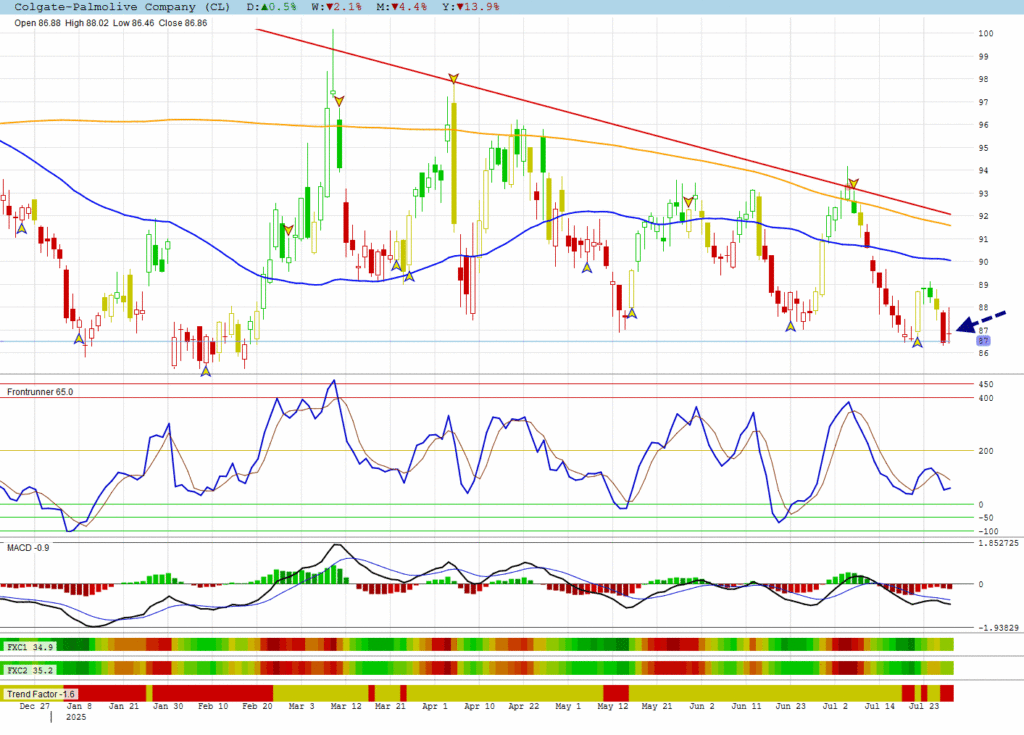Click the buy signal marker at the February low near 85
1024x735 pixels.
click(206, 371)
